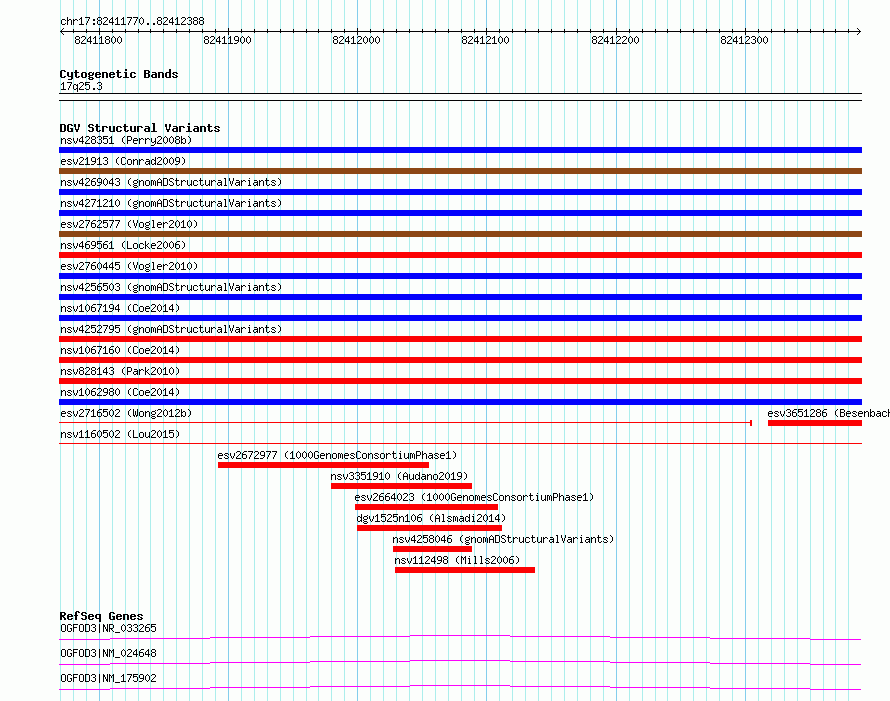890x701 pixels.
Task: Open nsv1062980 (Coe2014) variant label
Action: (120, 392)
